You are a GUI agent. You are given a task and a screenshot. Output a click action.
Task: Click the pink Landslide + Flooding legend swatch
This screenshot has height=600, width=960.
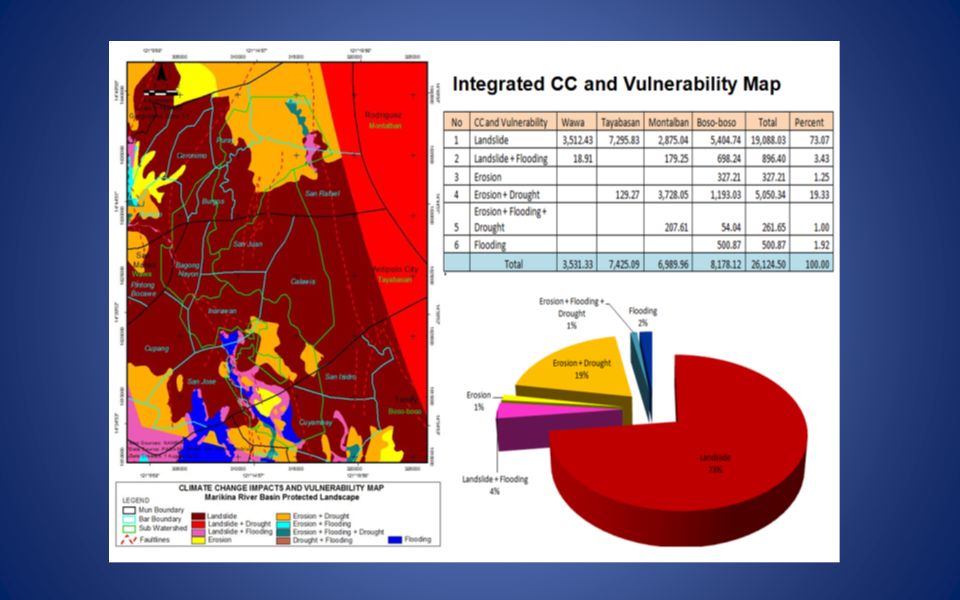click(x=198, y=531)
